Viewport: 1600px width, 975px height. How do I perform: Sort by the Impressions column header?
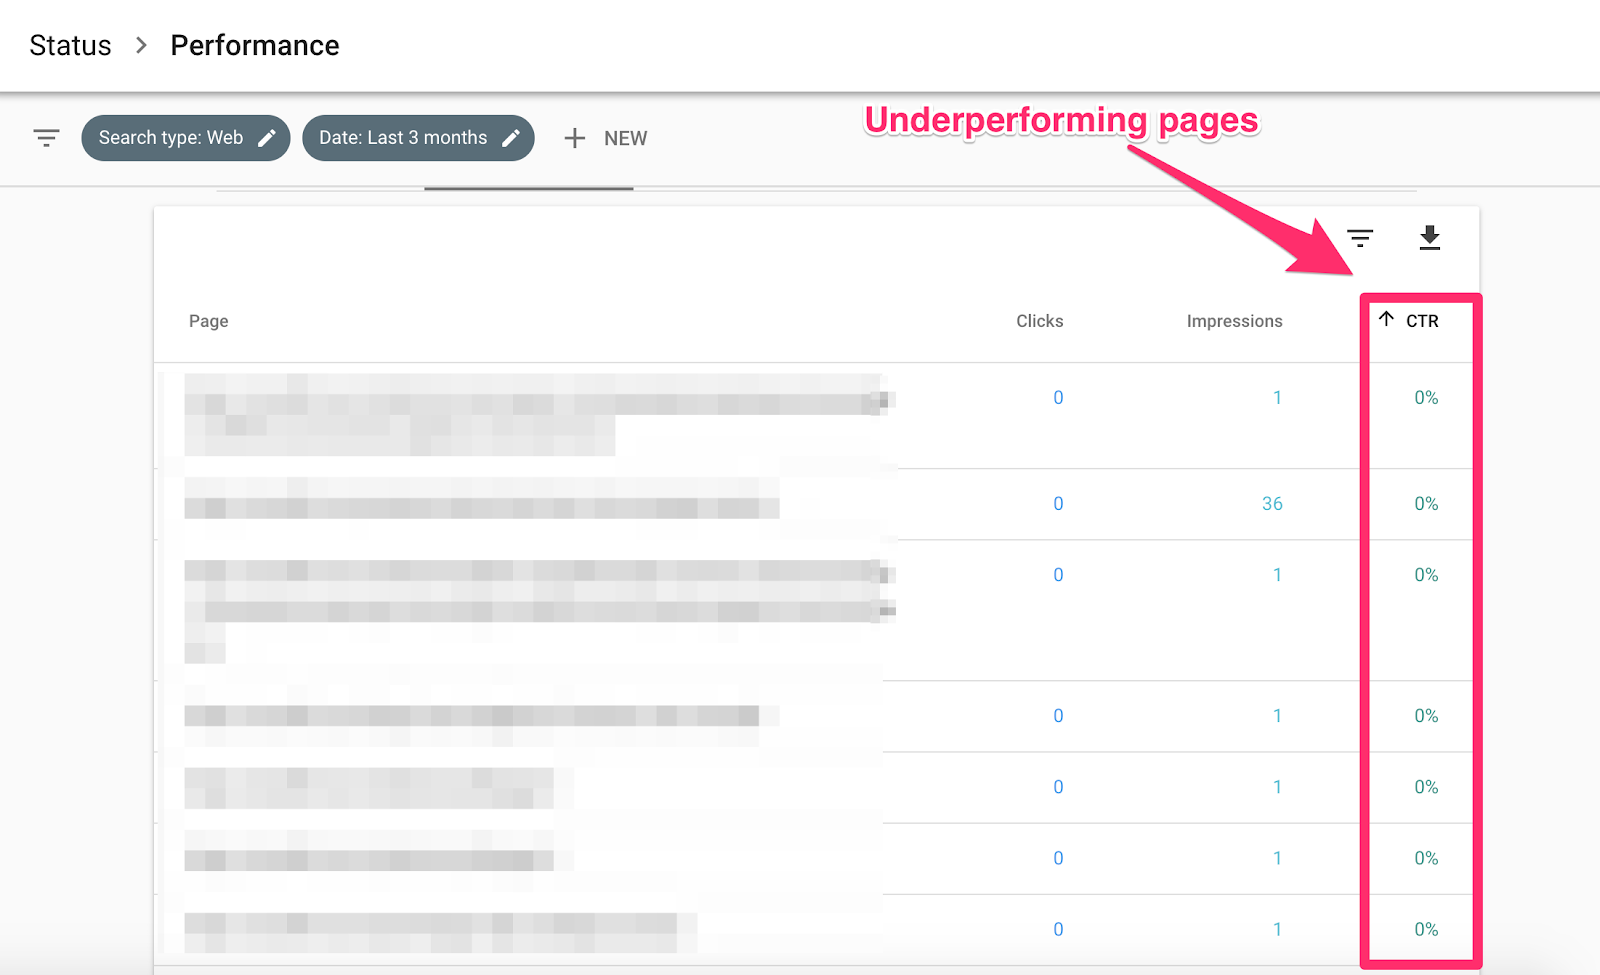1234,321
